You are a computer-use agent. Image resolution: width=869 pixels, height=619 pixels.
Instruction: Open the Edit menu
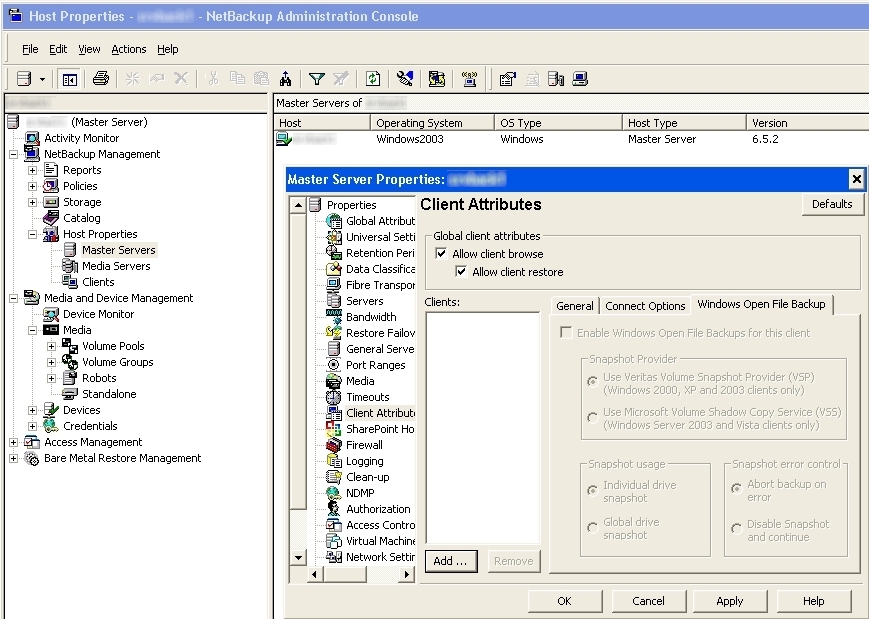(x=58, y=49)
